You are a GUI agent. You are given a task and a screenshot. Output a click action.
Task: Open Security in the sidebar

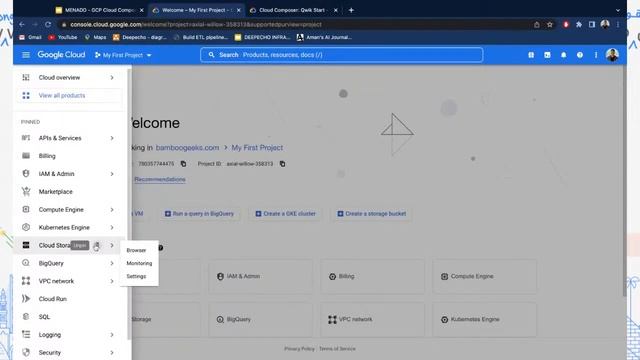click(x=49, y=353)
